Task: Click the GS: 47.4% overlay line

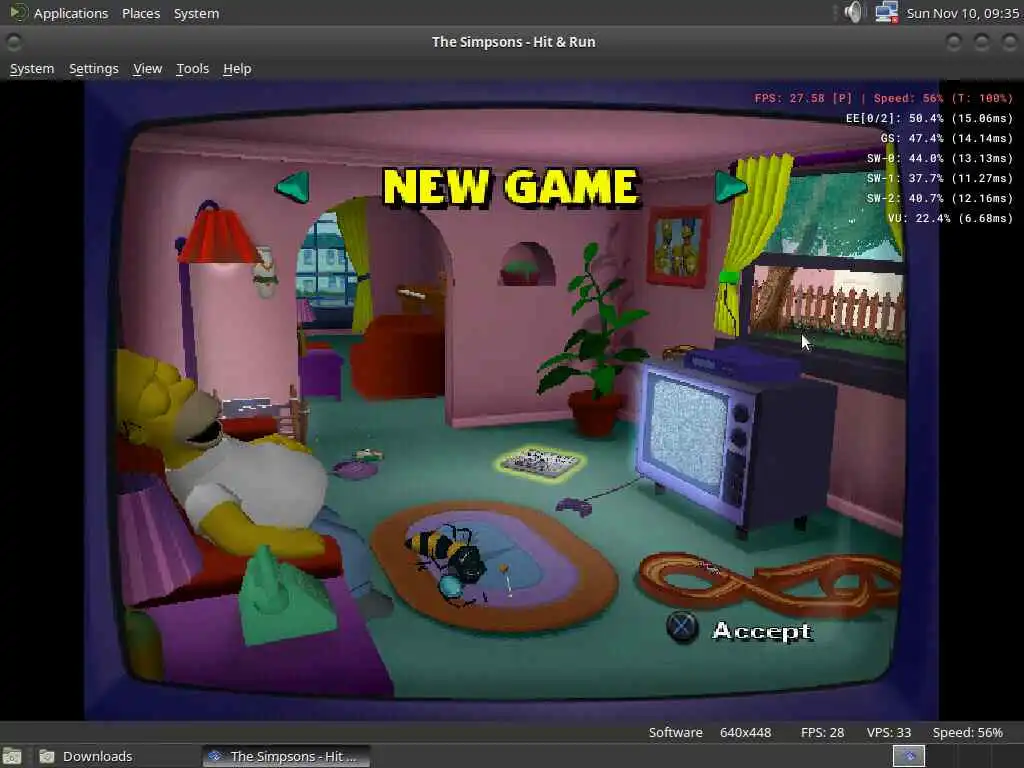Action: [946, 138]
